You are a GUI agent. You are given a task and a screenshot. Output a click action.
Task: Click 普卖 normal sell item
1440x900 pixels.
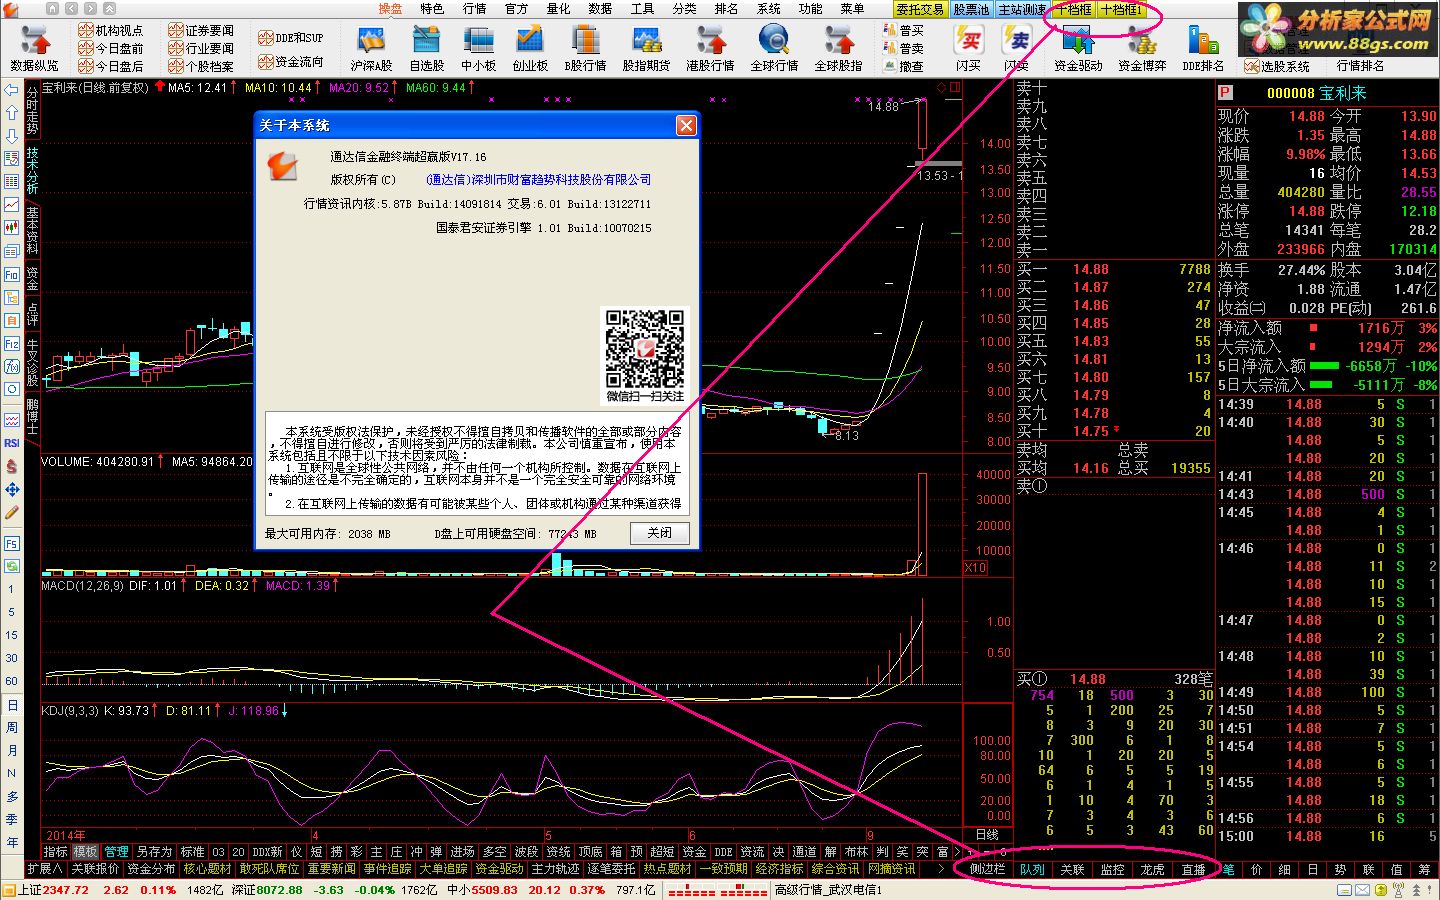(x=904, y=48)
